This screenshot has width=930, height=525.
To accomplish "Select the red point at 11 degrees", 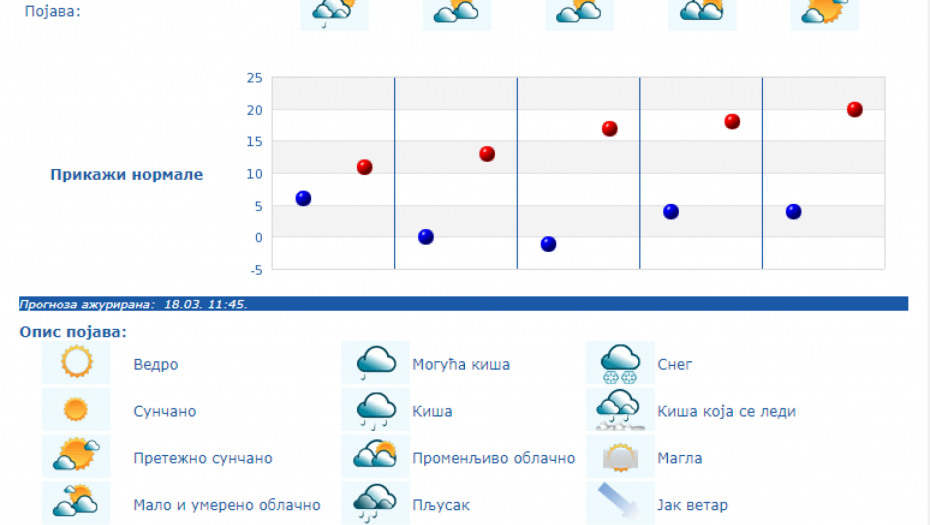I will point(365,167).
